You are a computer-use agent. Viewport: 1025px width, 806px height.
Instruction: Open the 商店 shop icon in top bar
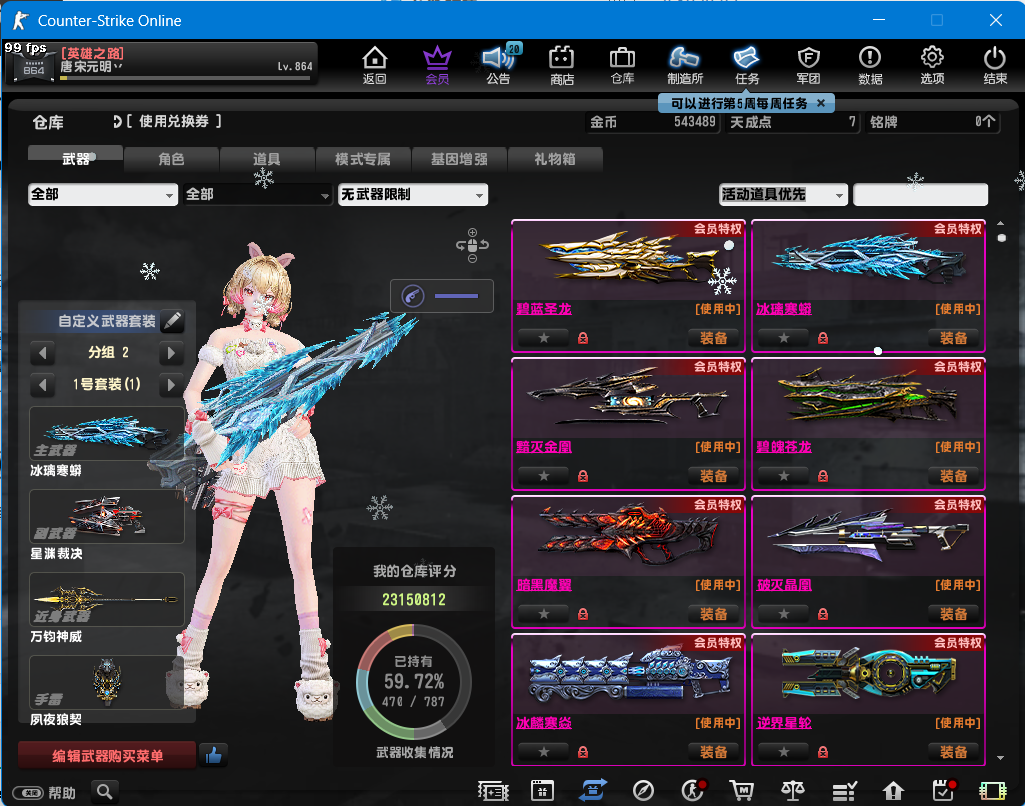(x=561, y=65)
